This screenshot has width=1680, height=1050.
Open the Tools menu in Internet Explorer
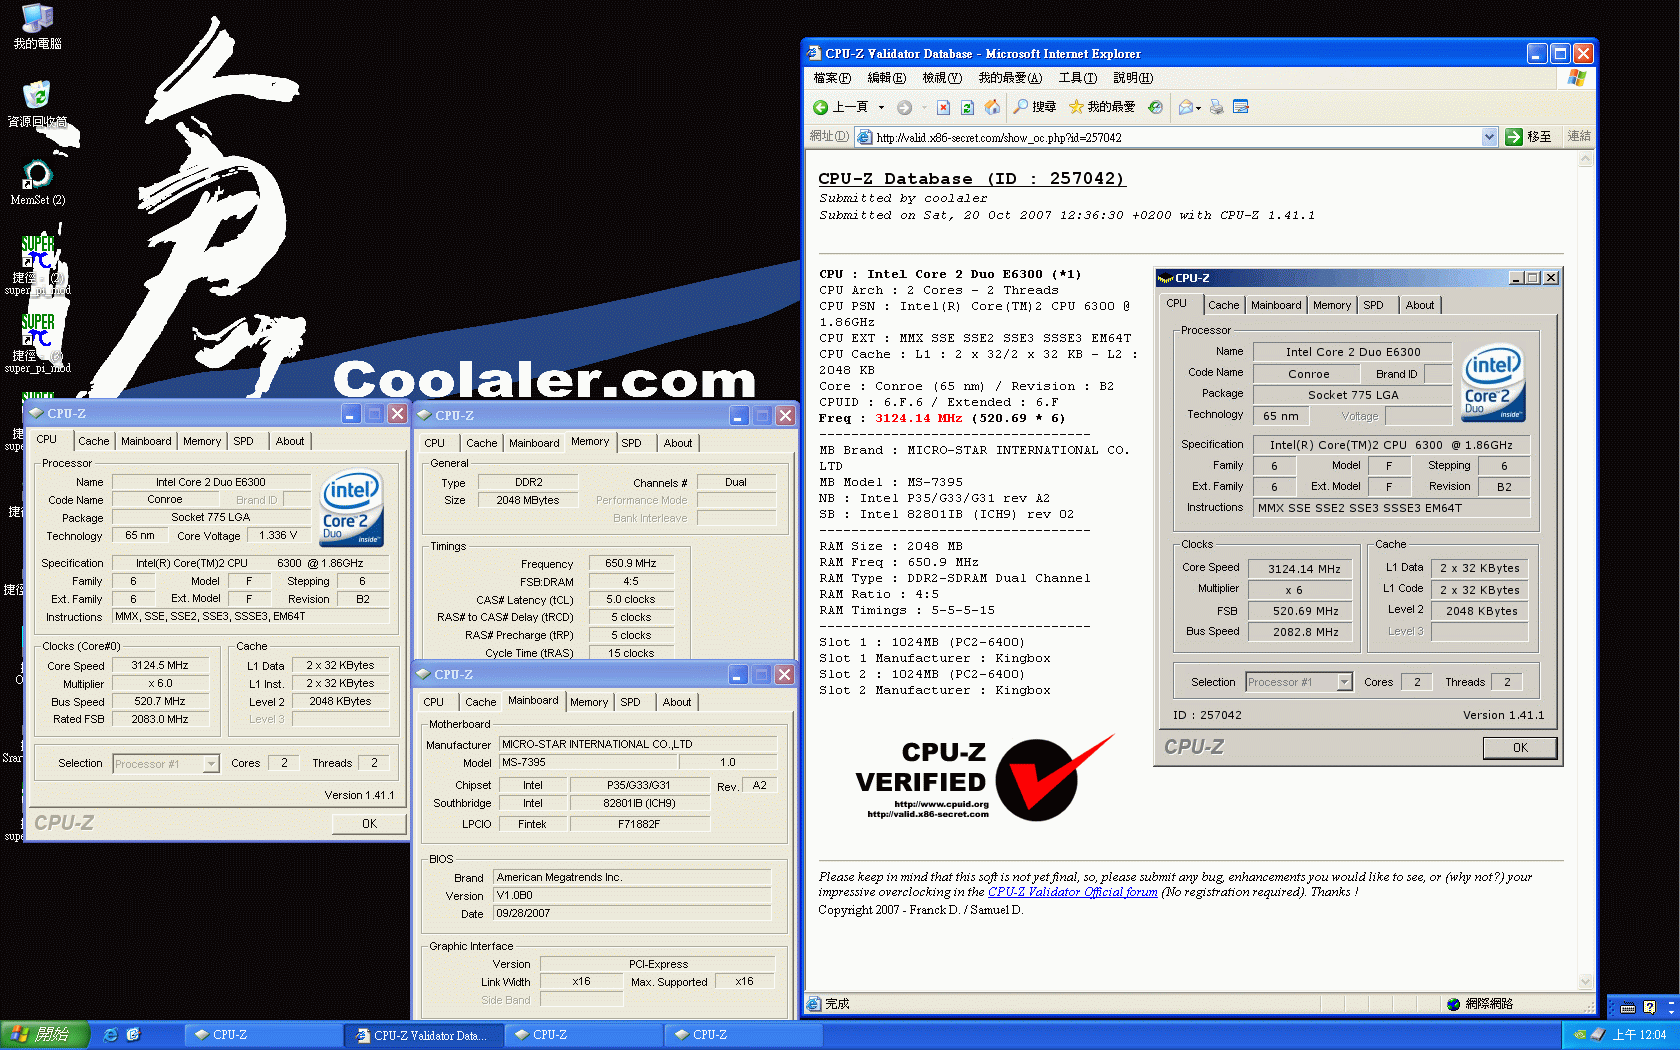[1078, 78]
